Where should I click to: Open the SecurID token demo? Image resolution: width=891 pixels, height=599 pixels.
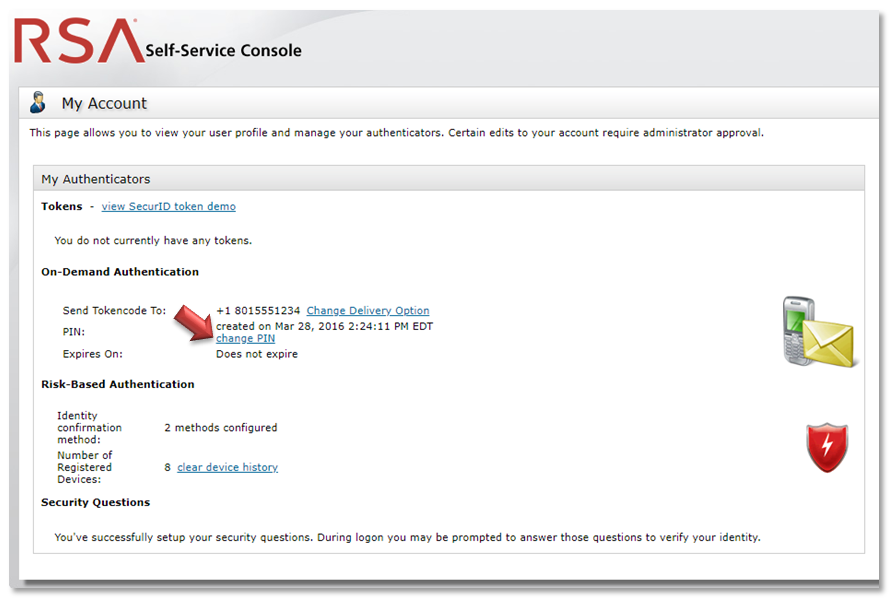(168, 206)
